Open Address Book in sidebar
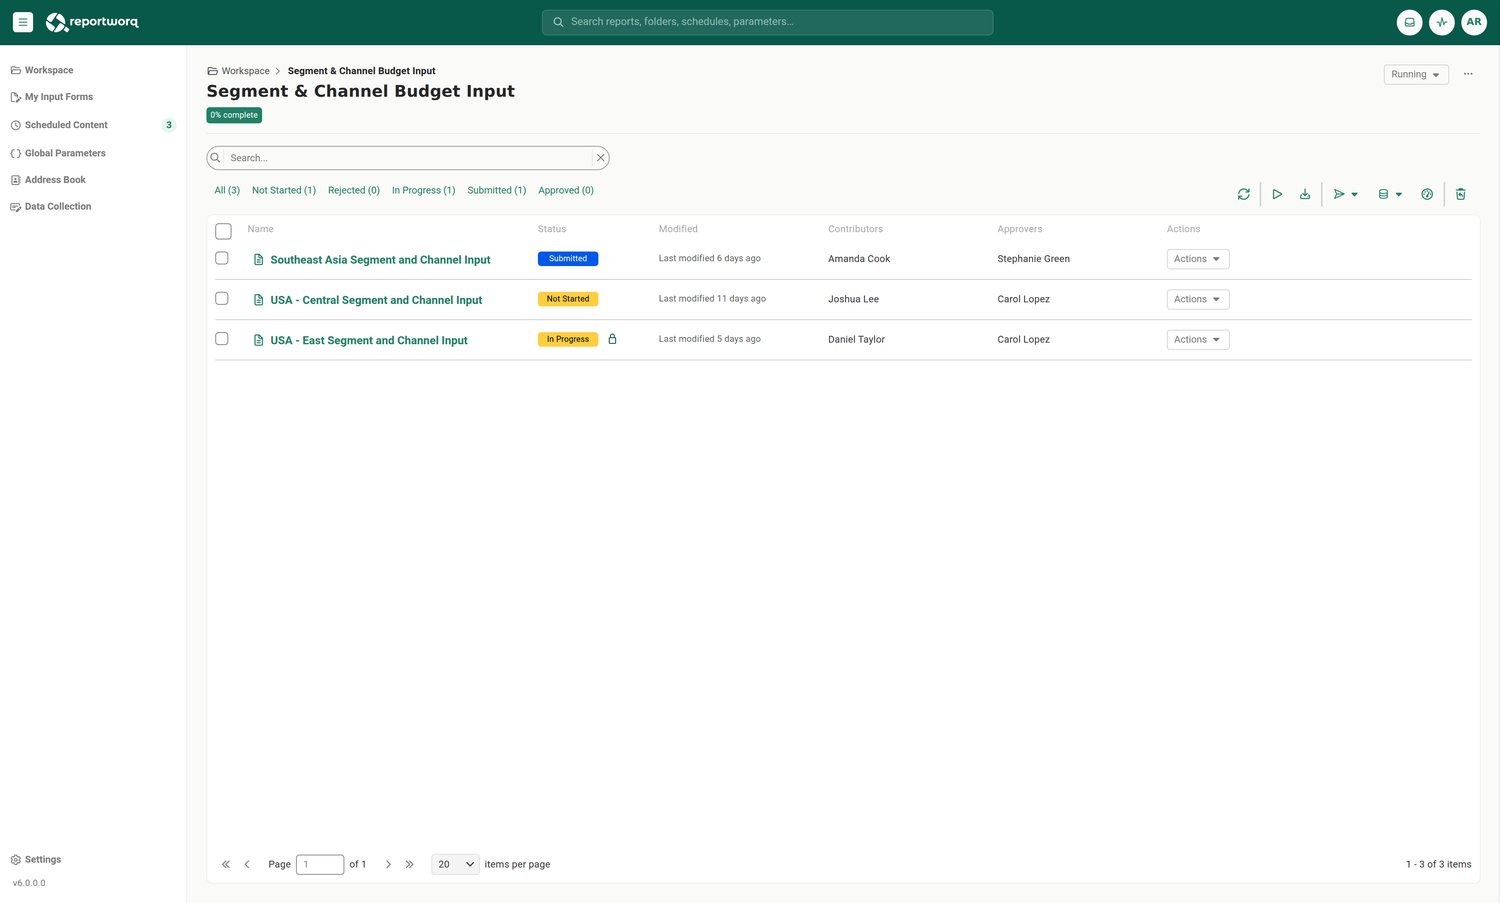 (x=55, y=180)
